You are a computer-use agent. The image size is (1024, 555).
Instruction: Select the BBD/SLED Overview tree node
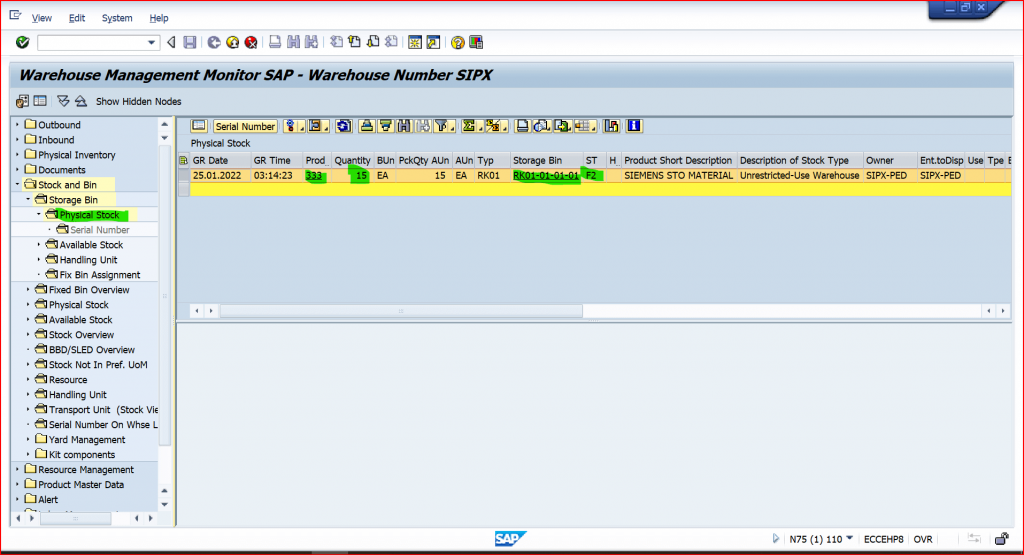(91, 350)
